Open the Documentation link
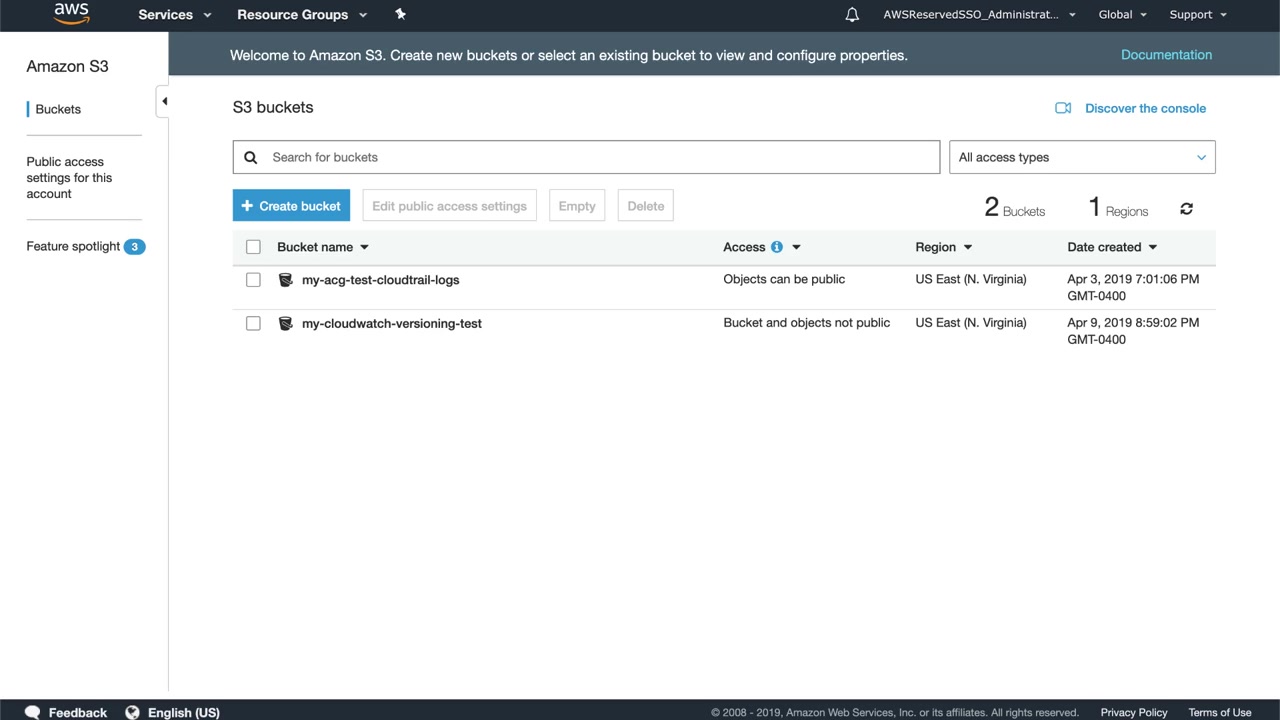The height and width of the screenshot is (720, 1280). [x=1166, y=55]
